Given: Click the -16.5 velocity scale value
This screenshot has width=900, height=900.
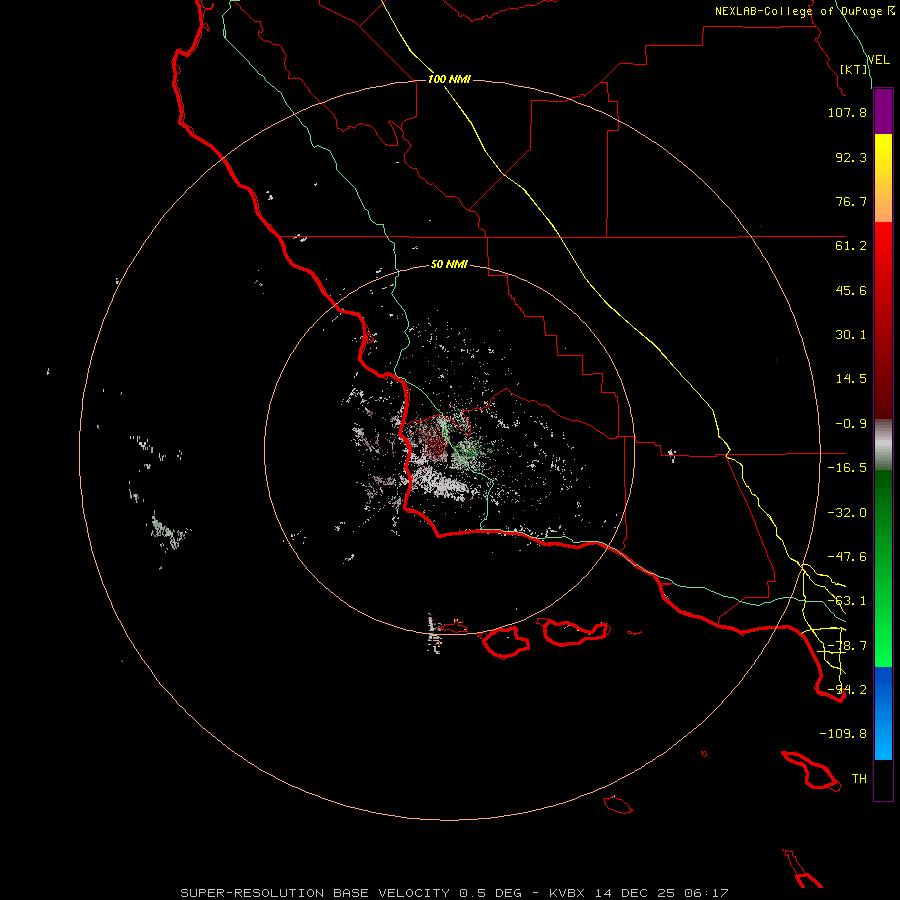Looking at the screenshot, I should [x=847, y=468].
